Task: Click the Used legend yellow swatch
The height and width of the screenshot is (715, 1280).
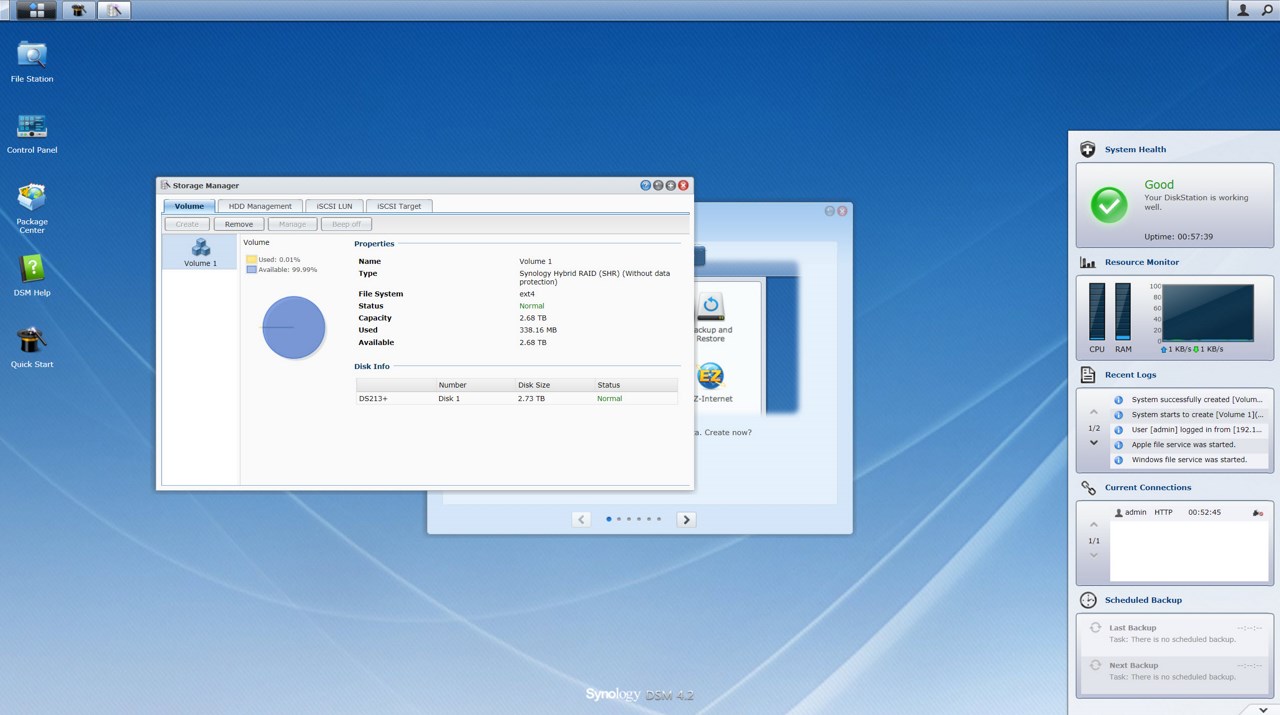Action: [x=252, y=259]
